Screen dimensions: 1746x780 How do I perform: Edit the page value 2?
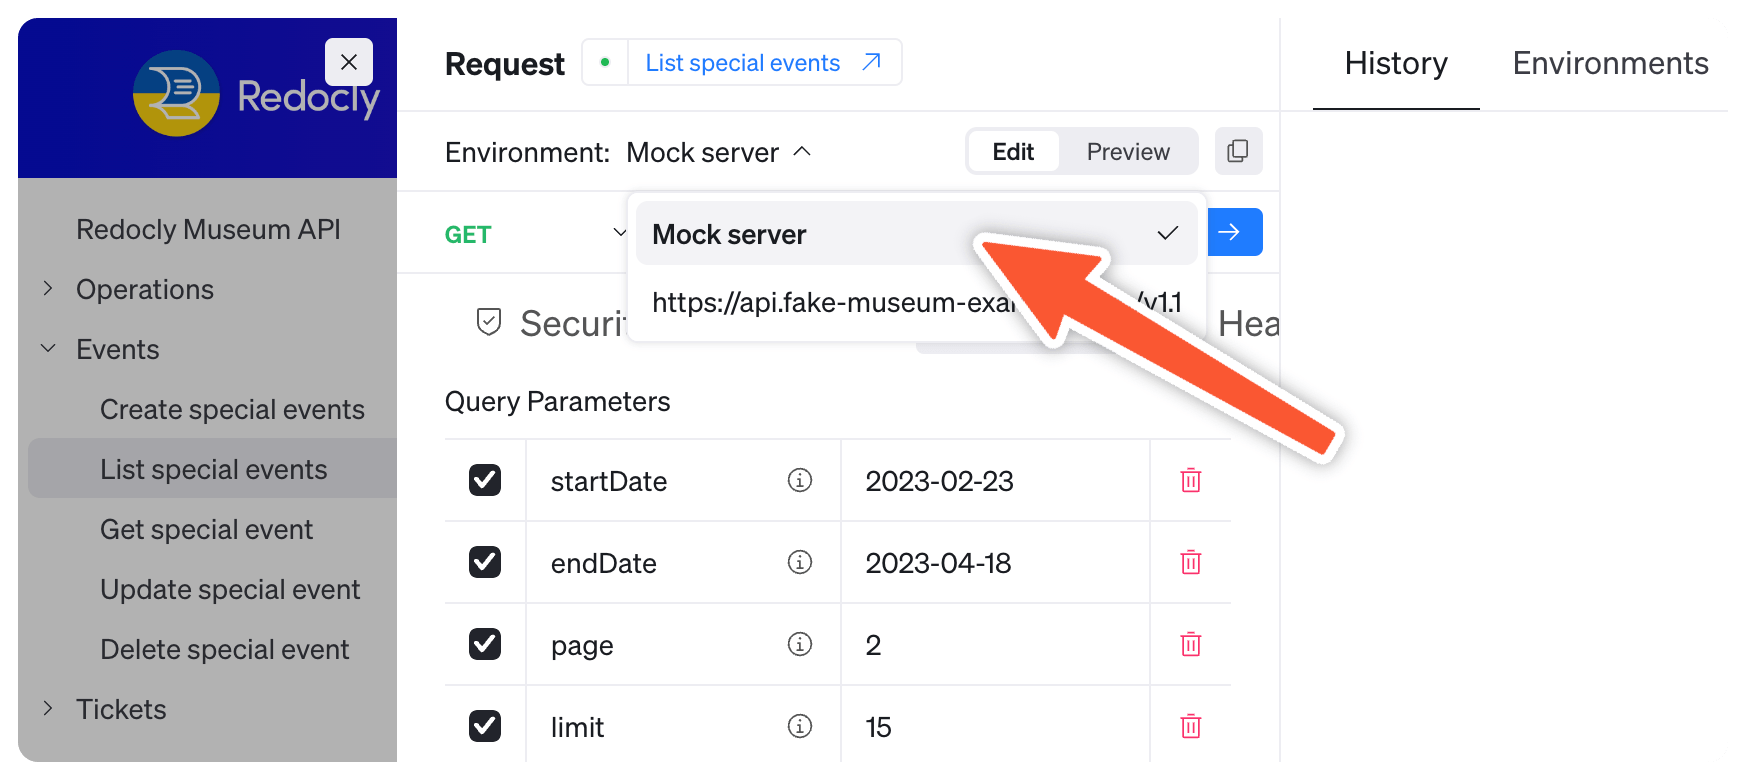click(x=995, y=645)
